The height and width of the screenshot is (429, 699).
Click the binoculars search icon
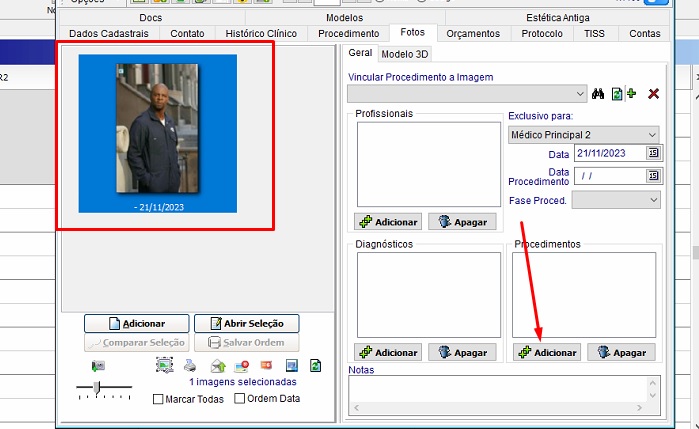(598, 94)
